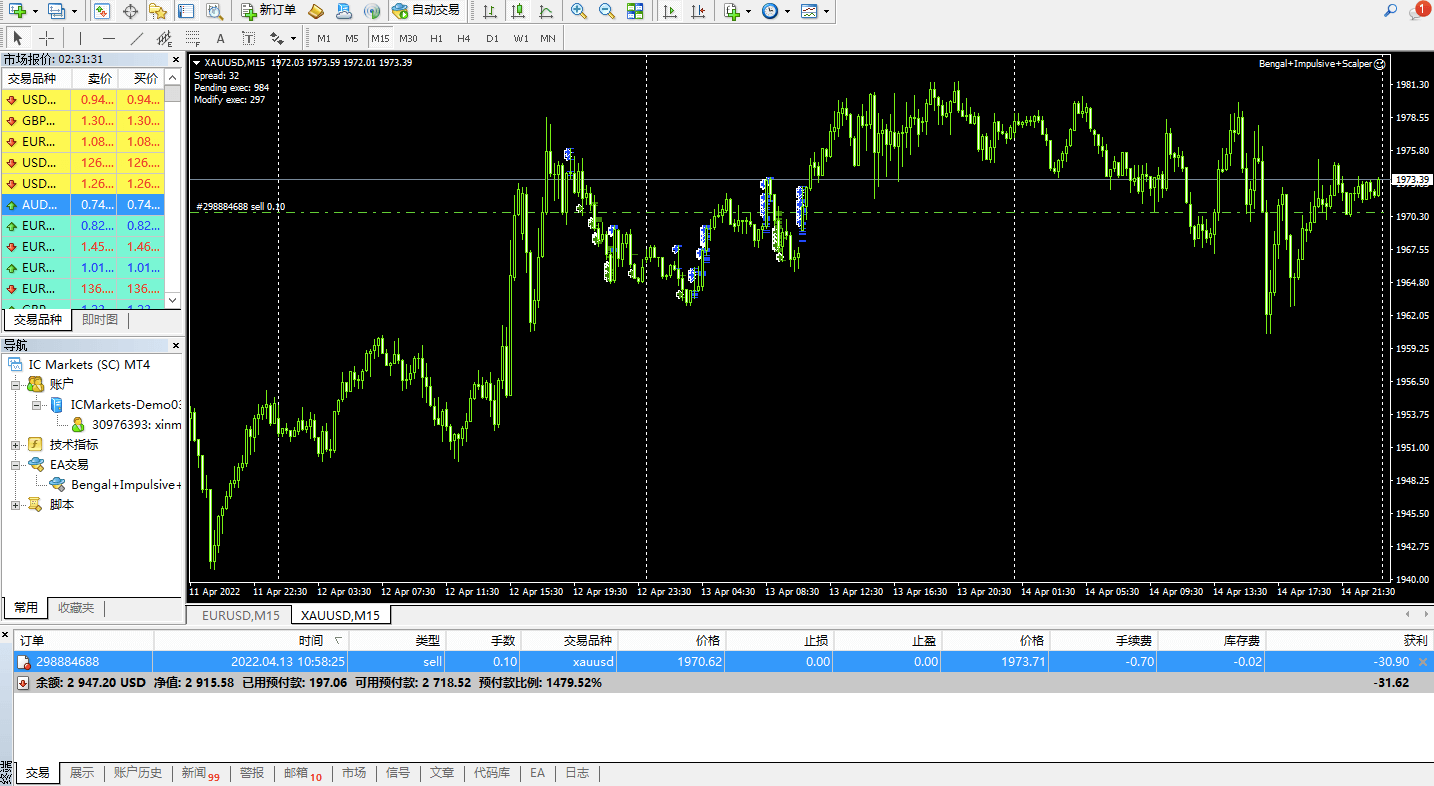
Task: Toggle AutoTrading (自动交易) button
Action: point(426,11)
